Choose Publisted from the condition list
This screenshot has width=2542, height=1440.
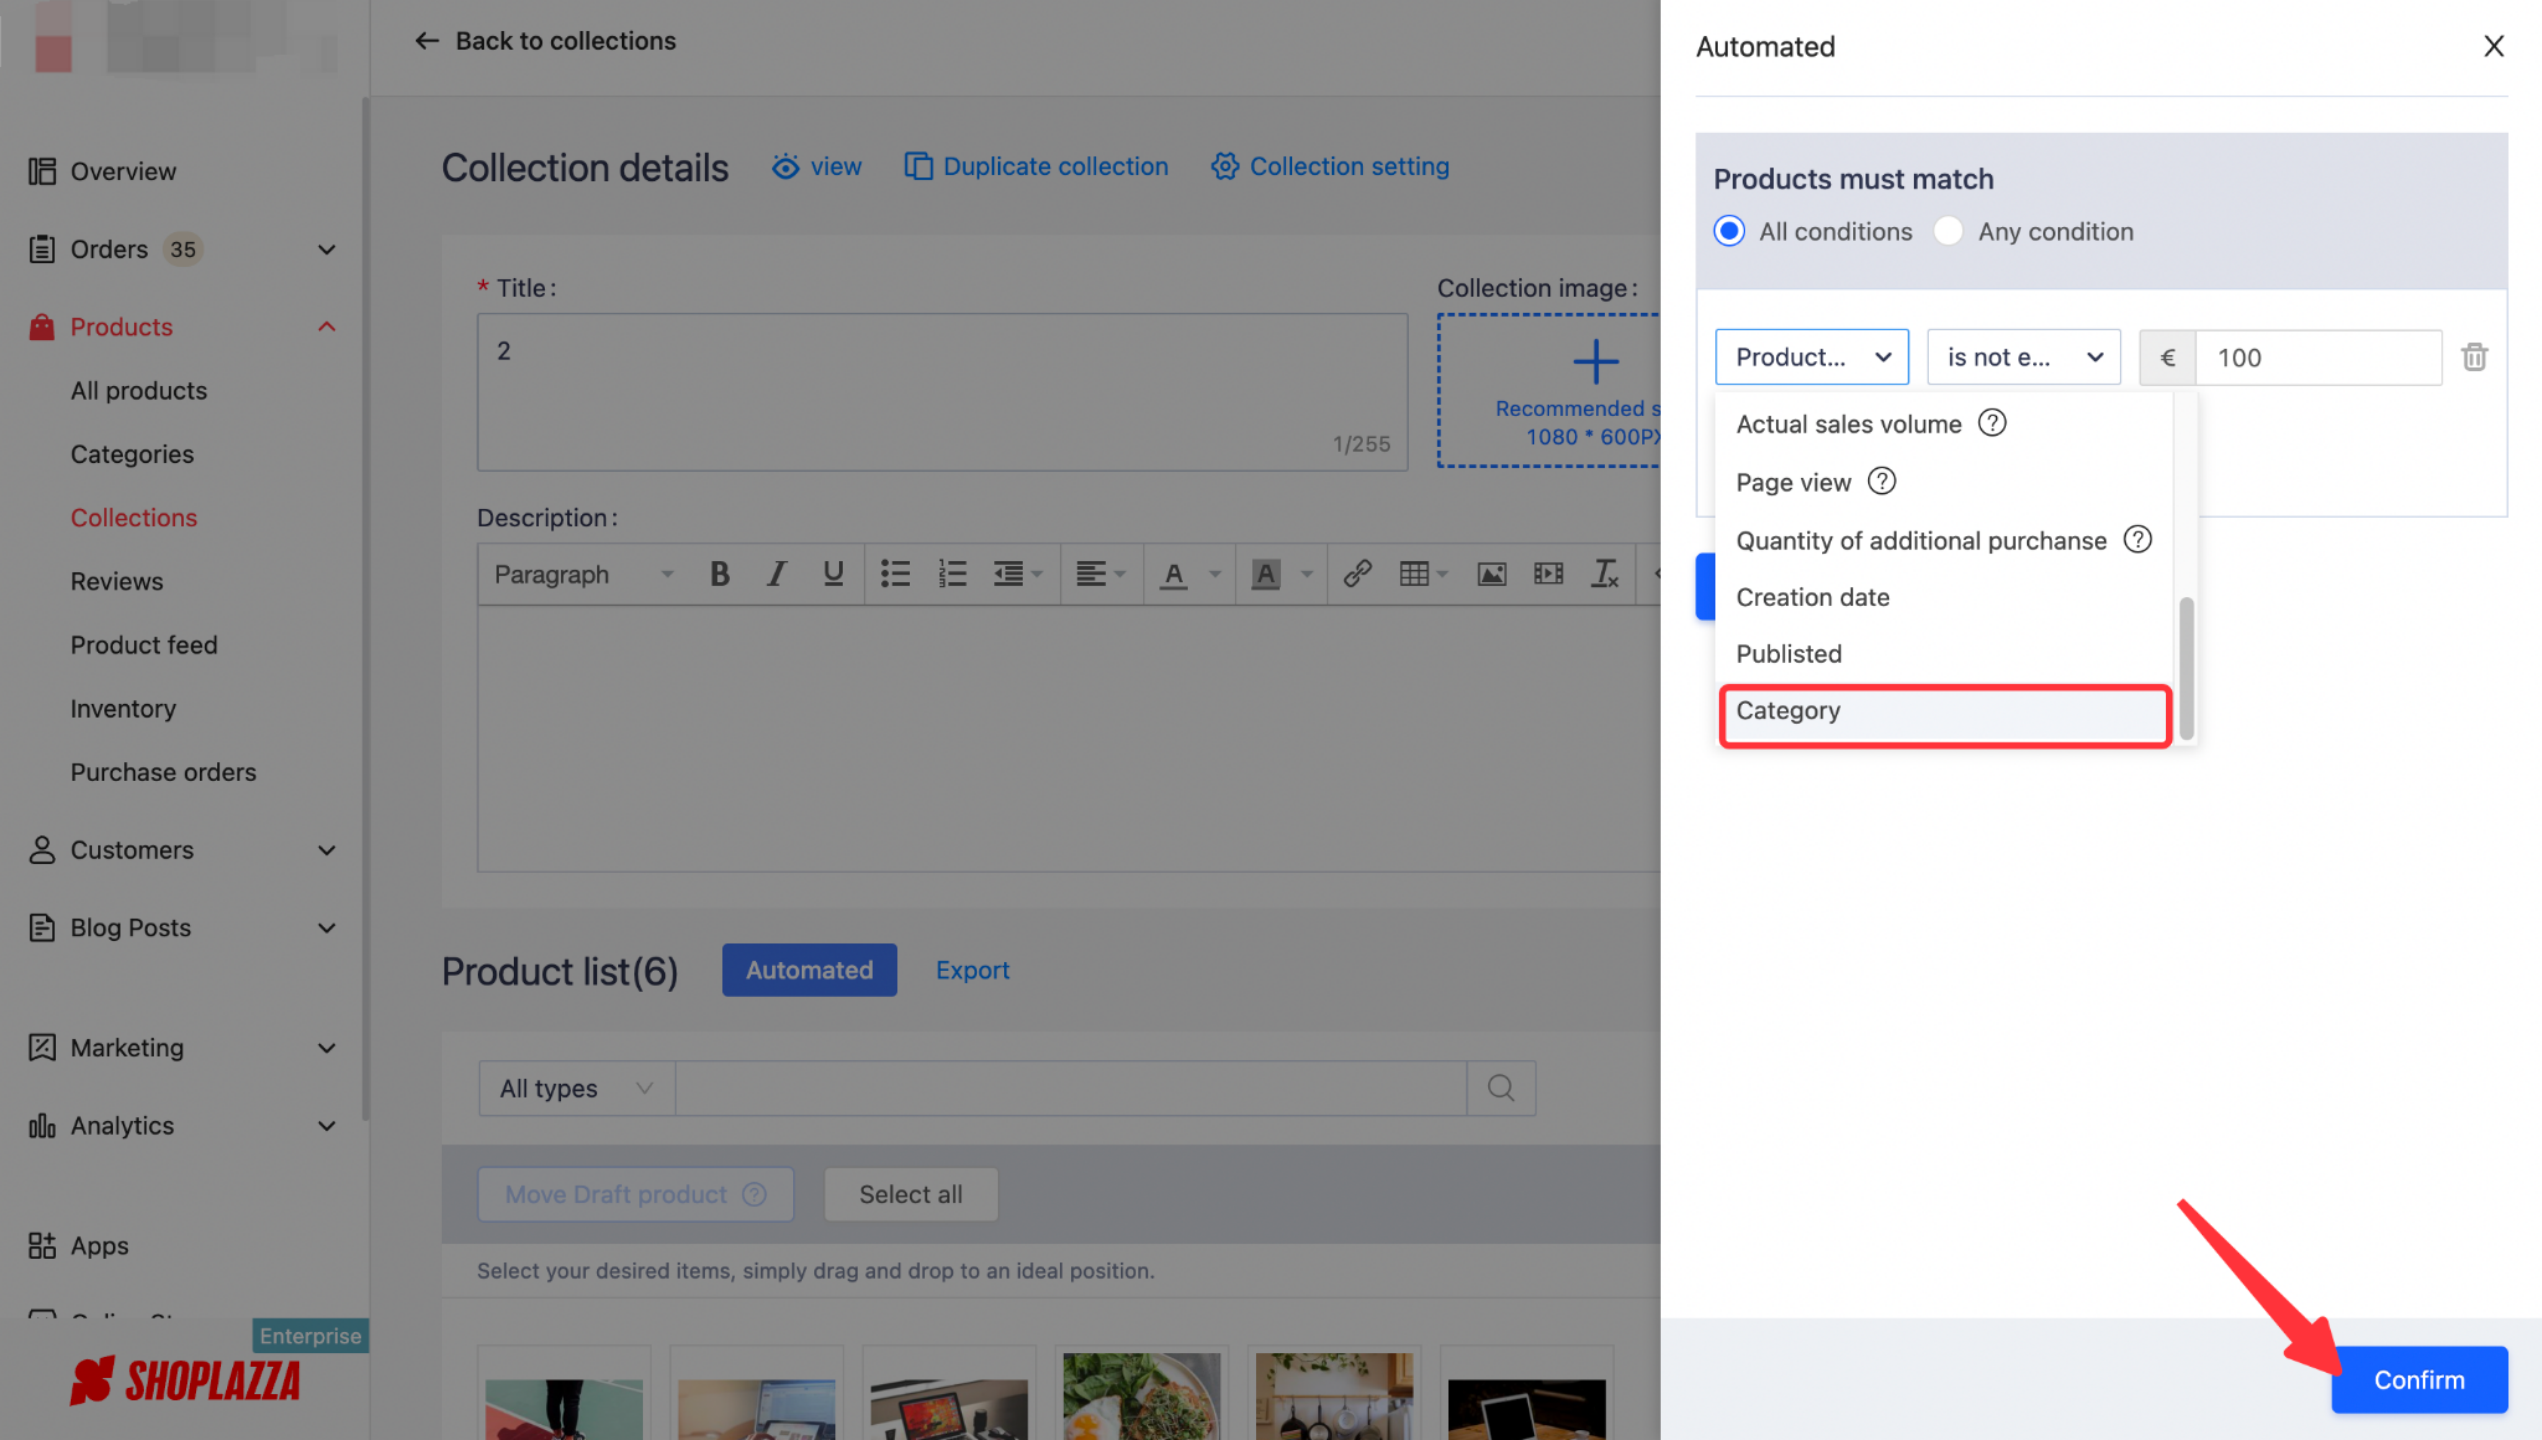coord(1944,654)
